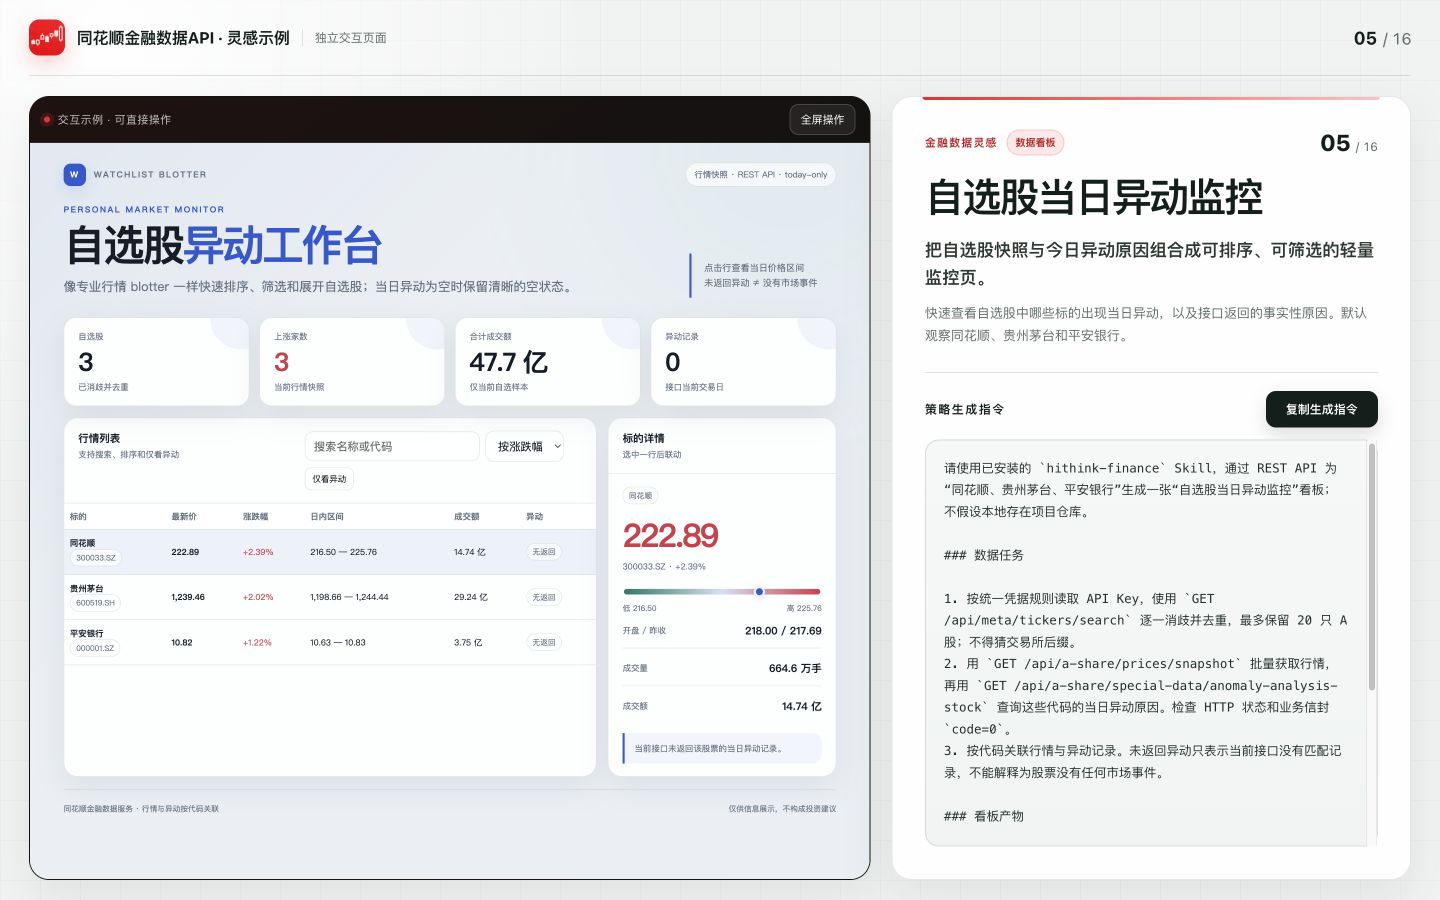1440x900 pixels.
Task: Click the 同花顺 chip in 标的详情 panel
Action: click(x=640, y=496)
